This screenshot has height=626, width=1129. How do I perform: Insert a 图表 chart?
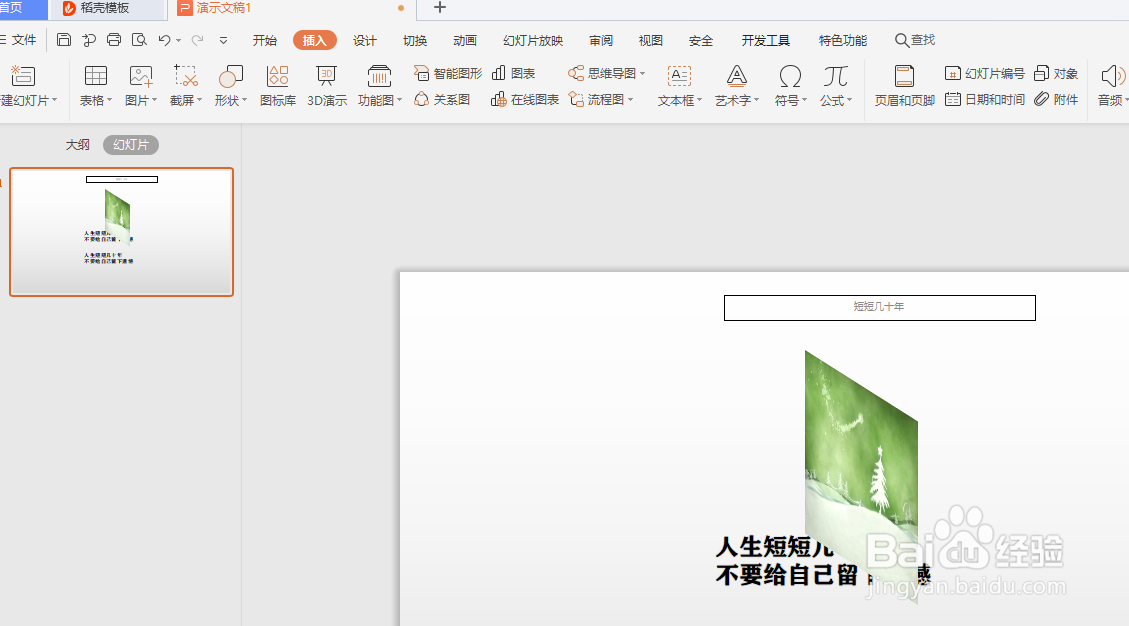[514, 72]
